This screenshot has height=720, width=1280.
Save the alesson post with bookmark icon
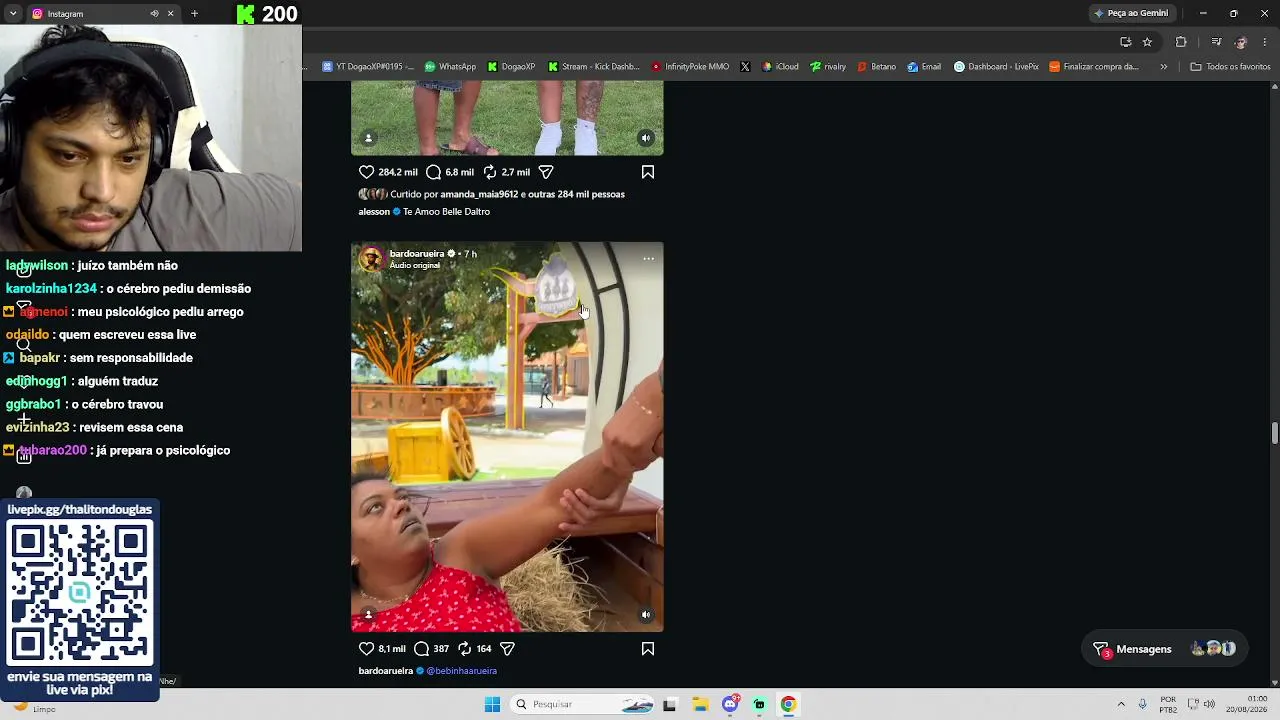pyautogui.click(x=648, y=172)
